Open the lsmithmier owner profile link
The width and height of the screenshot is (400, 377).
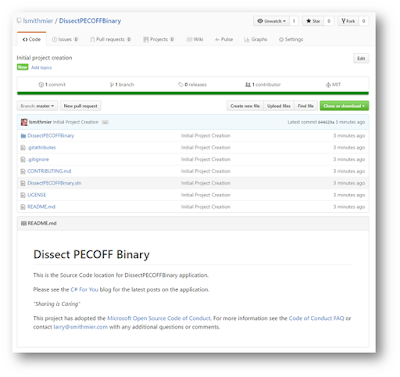point(38,21)
